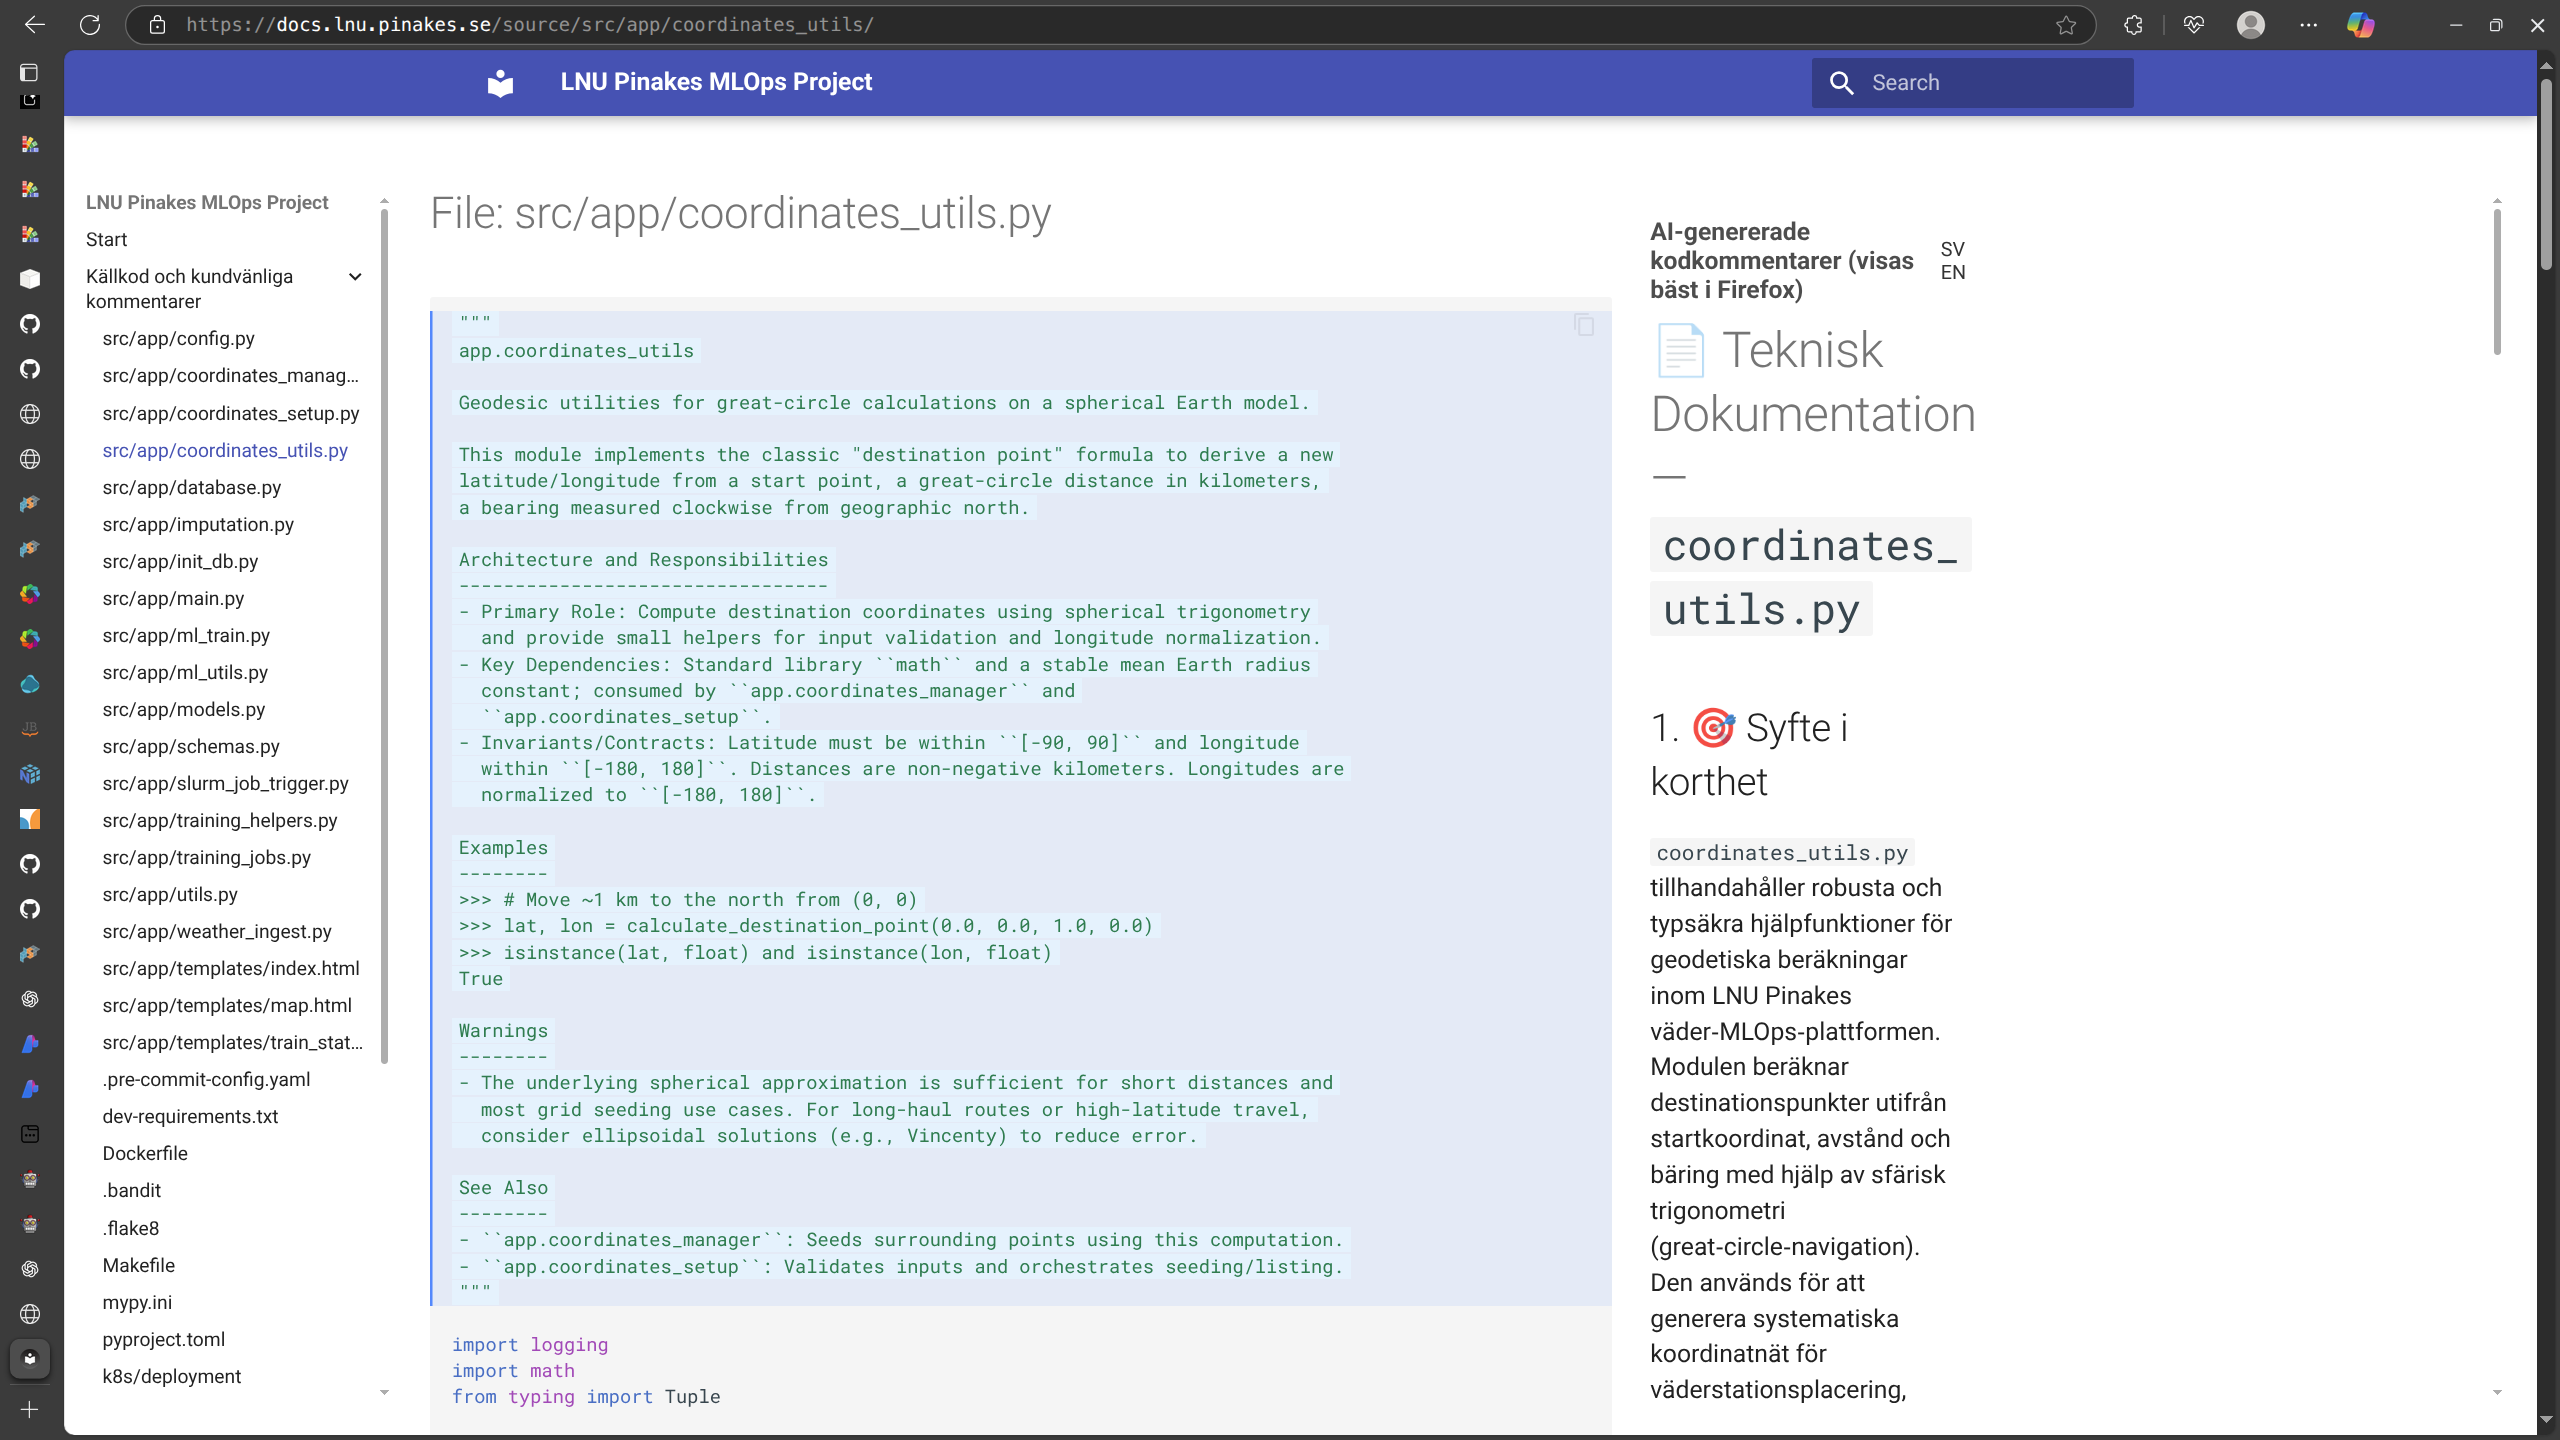2560x1440 pixels.
Task: Open the Copilot icon in toolbar
Action: coord(2361,25)
